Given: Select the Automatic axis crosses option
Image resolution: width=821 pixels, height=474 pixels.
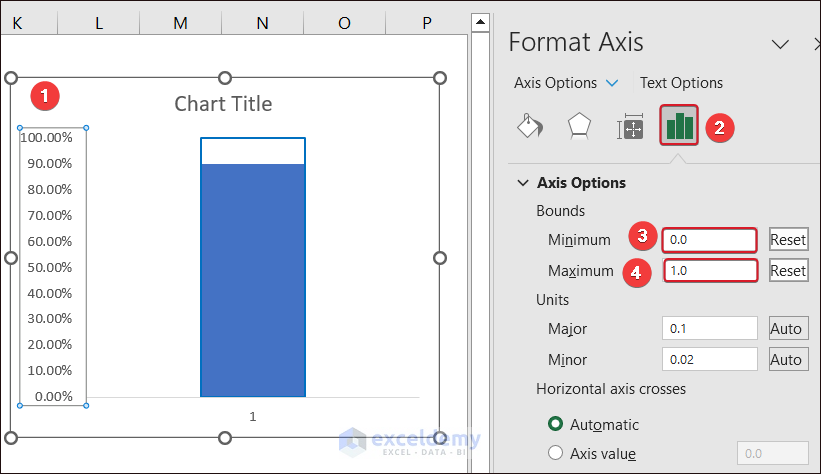Looking at the screenshot, I should point(556,424).
